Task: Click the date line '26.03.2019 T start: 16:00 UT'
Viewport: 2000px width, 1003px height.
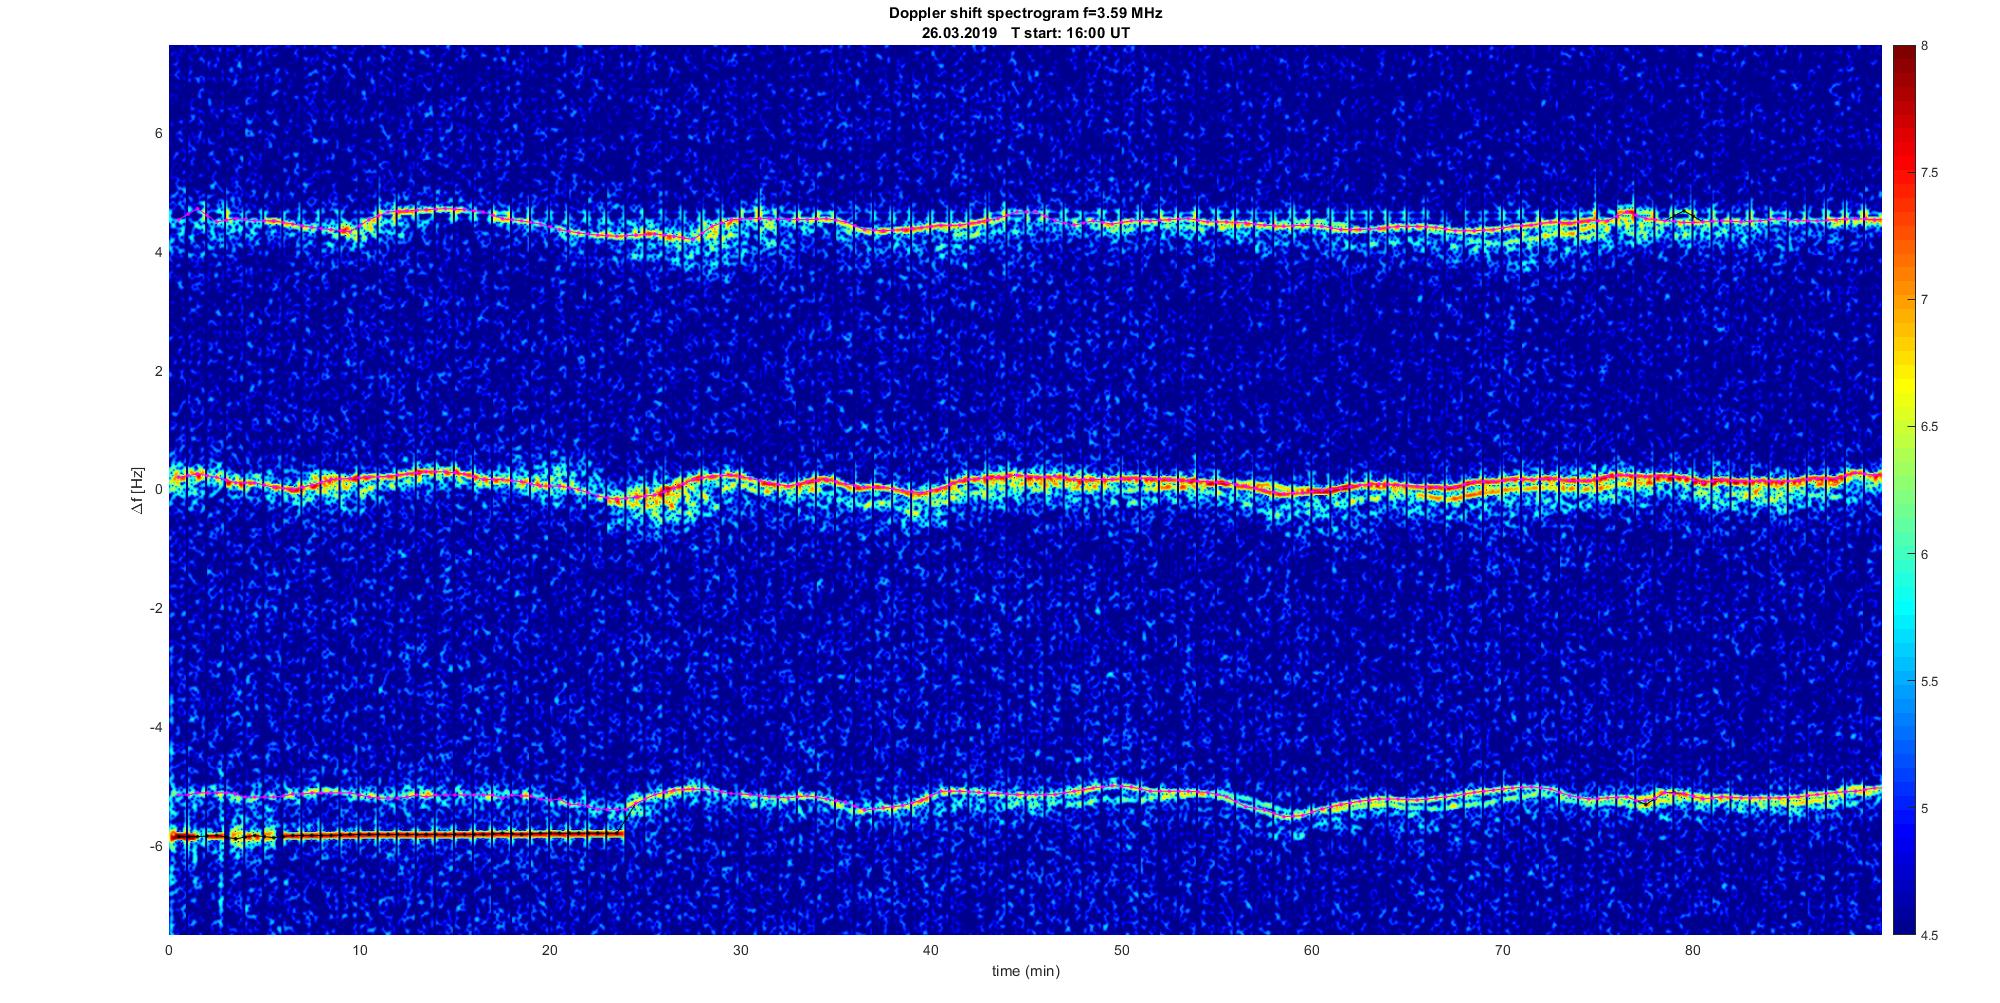Action: pos(1025,32)
